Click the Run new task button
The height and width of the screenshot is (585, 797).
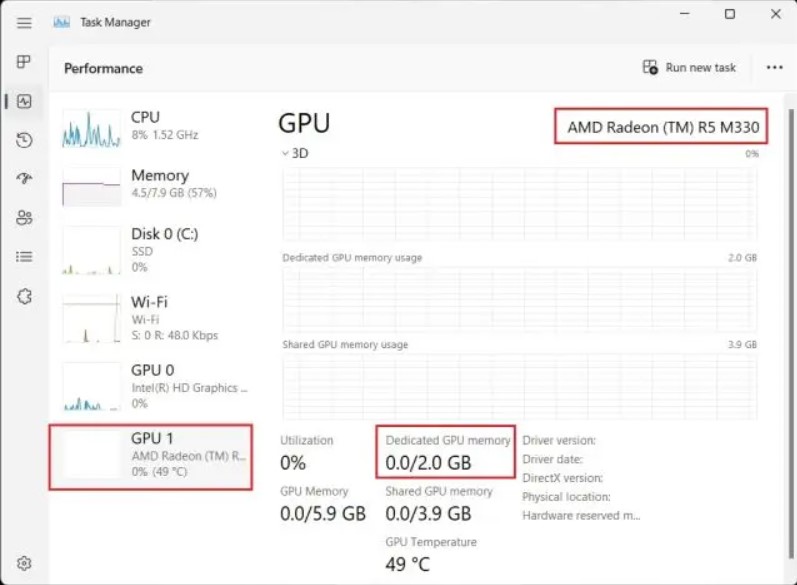[x=690, y=68]
